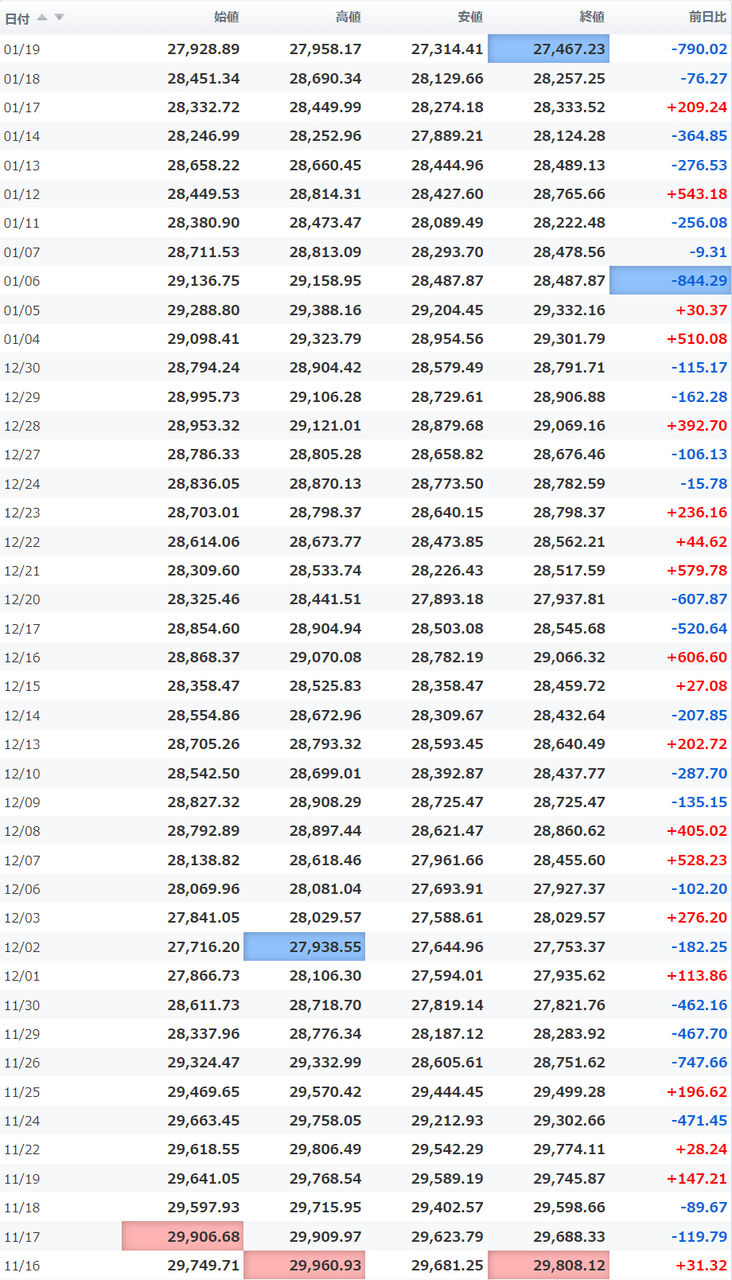Select the change value -607.87
This screenshot has width=732, height=1280.
click(x=700, y=600)
